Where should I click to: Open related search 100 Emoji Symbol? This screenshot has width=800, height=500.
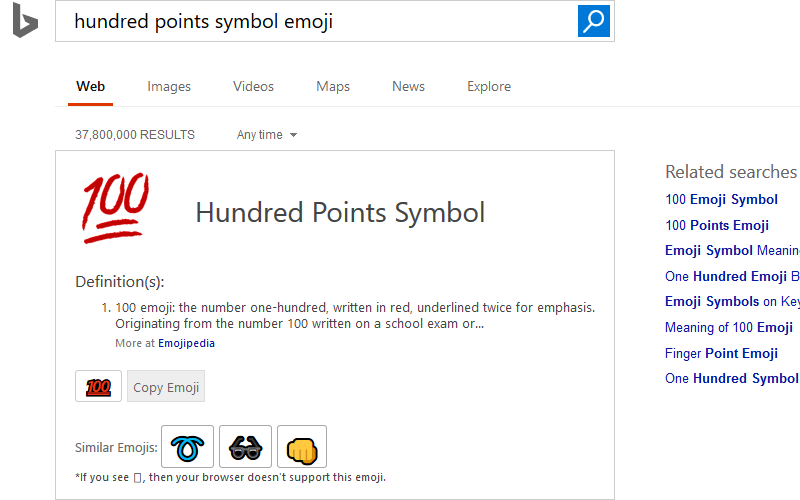[721, 199]
